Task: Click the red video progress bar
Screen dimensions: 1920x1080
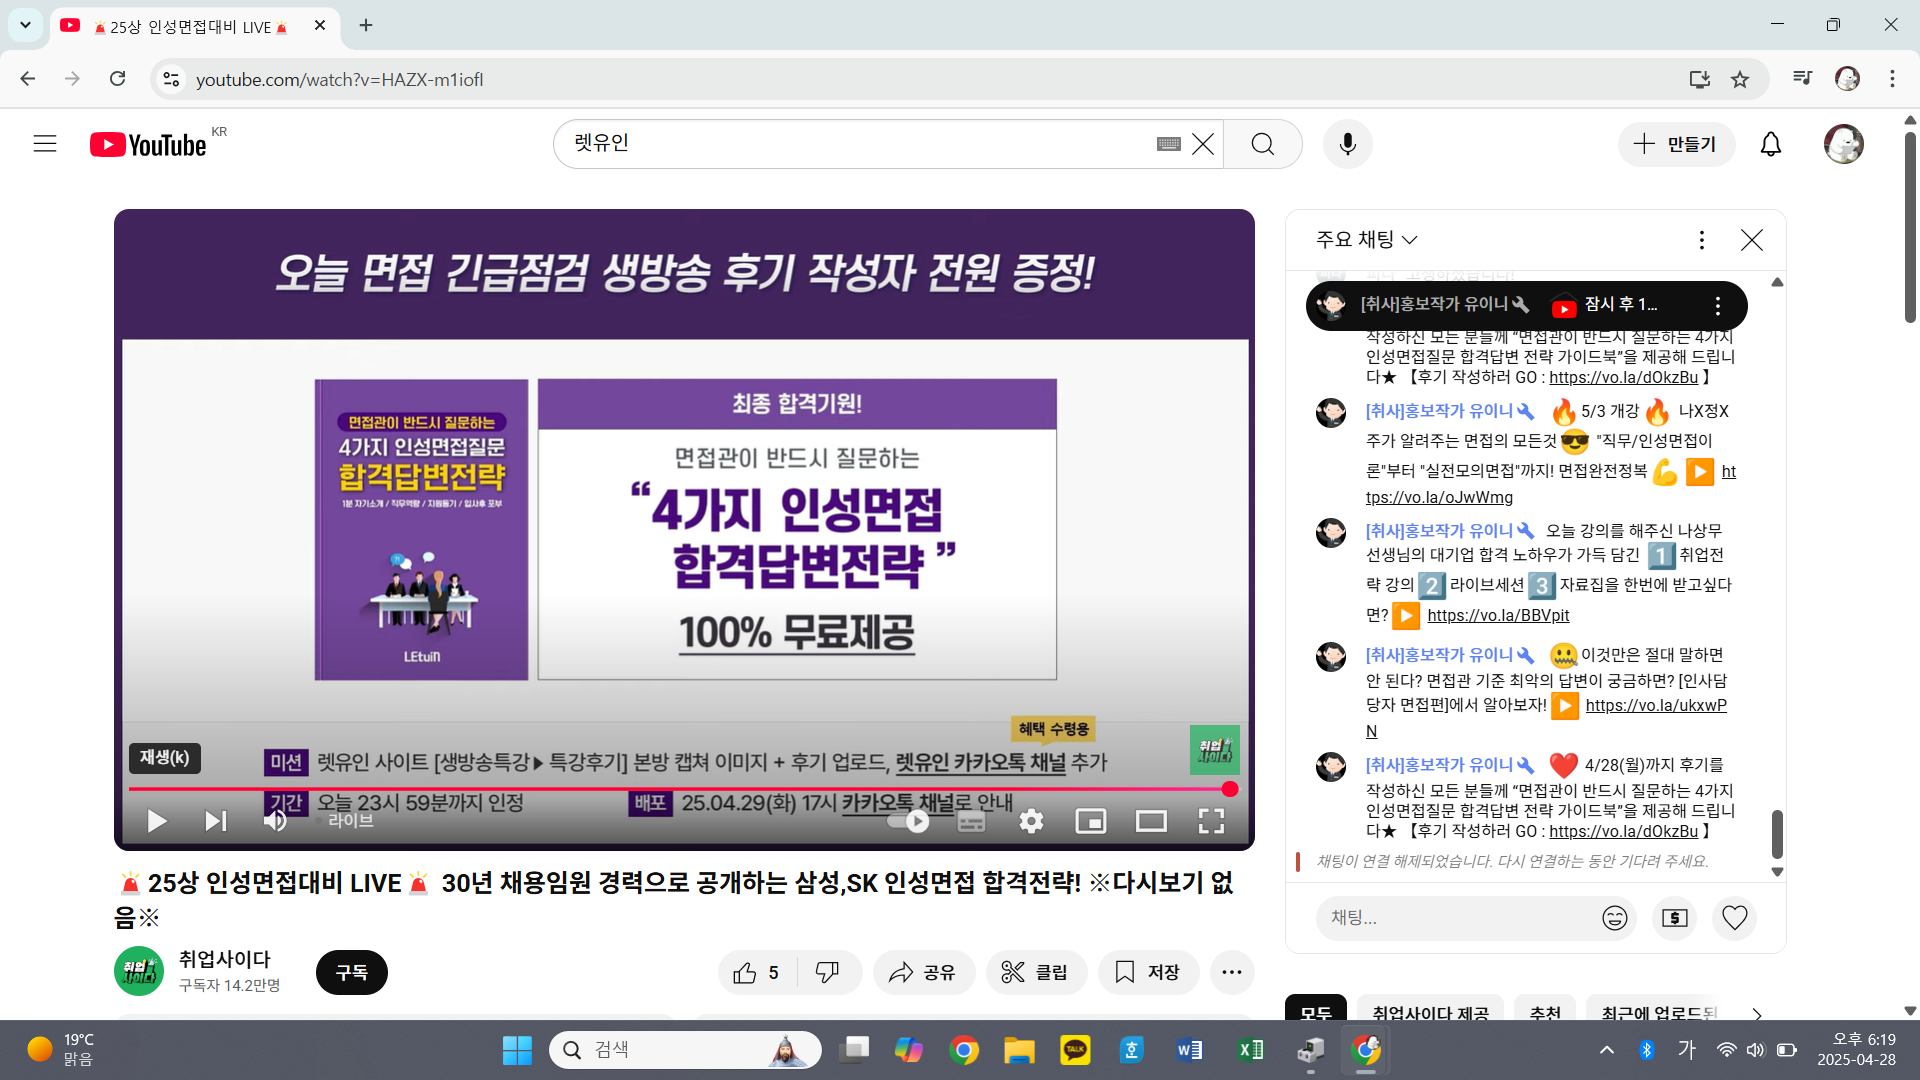Action: 680,789
